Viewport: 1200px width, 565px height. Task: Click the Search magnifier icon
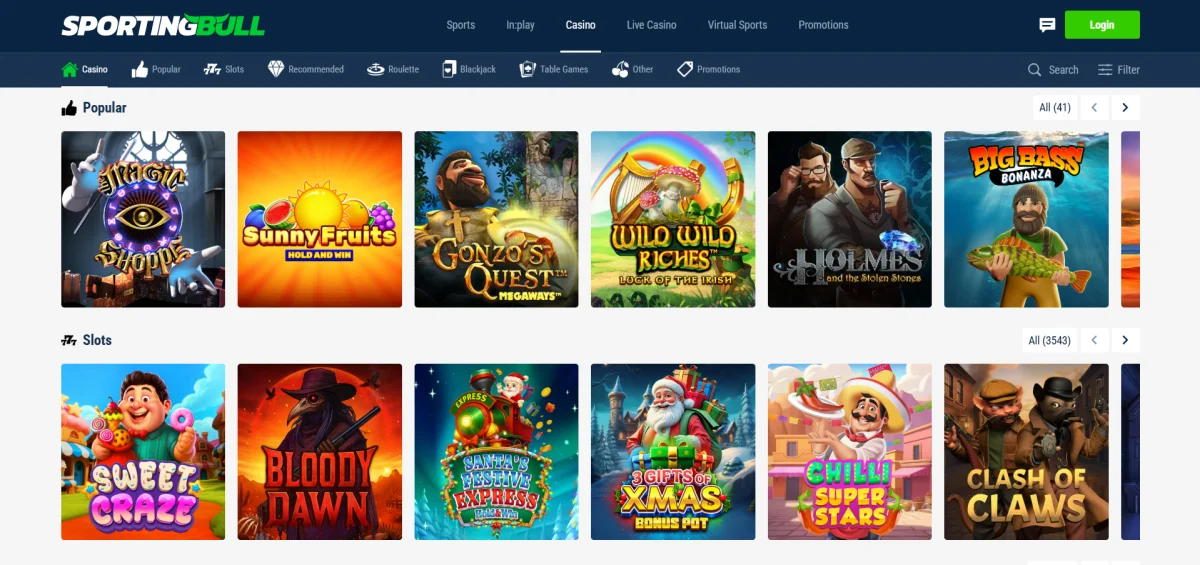click(x=1035, y=70)
